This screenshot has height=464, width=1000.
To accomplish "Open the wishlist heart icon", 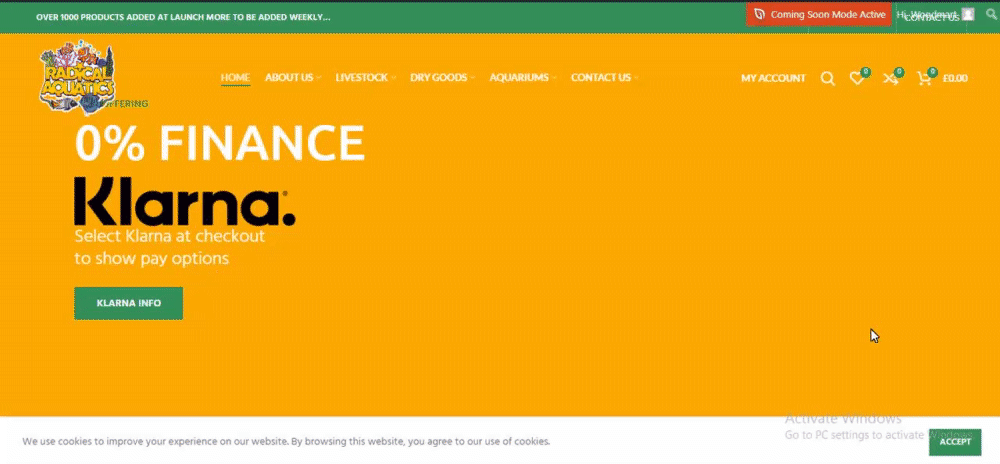I will point(857,78).
